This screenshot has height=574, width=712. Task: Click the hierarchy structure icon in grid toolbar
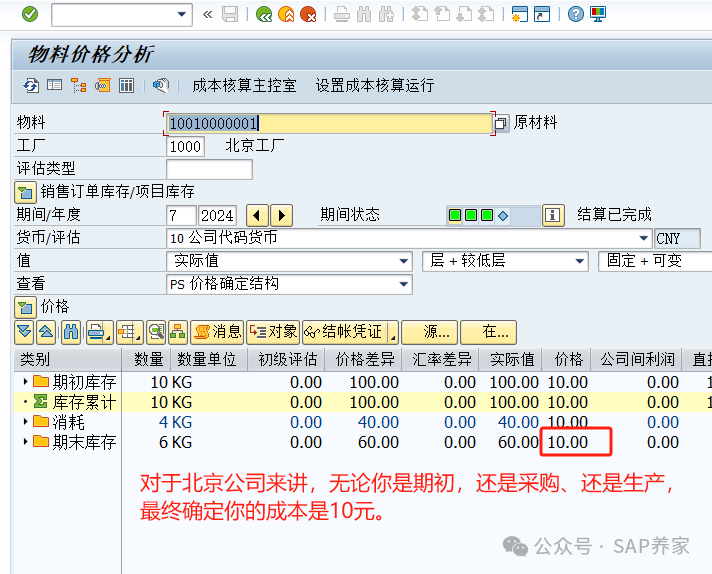point(178,332)
